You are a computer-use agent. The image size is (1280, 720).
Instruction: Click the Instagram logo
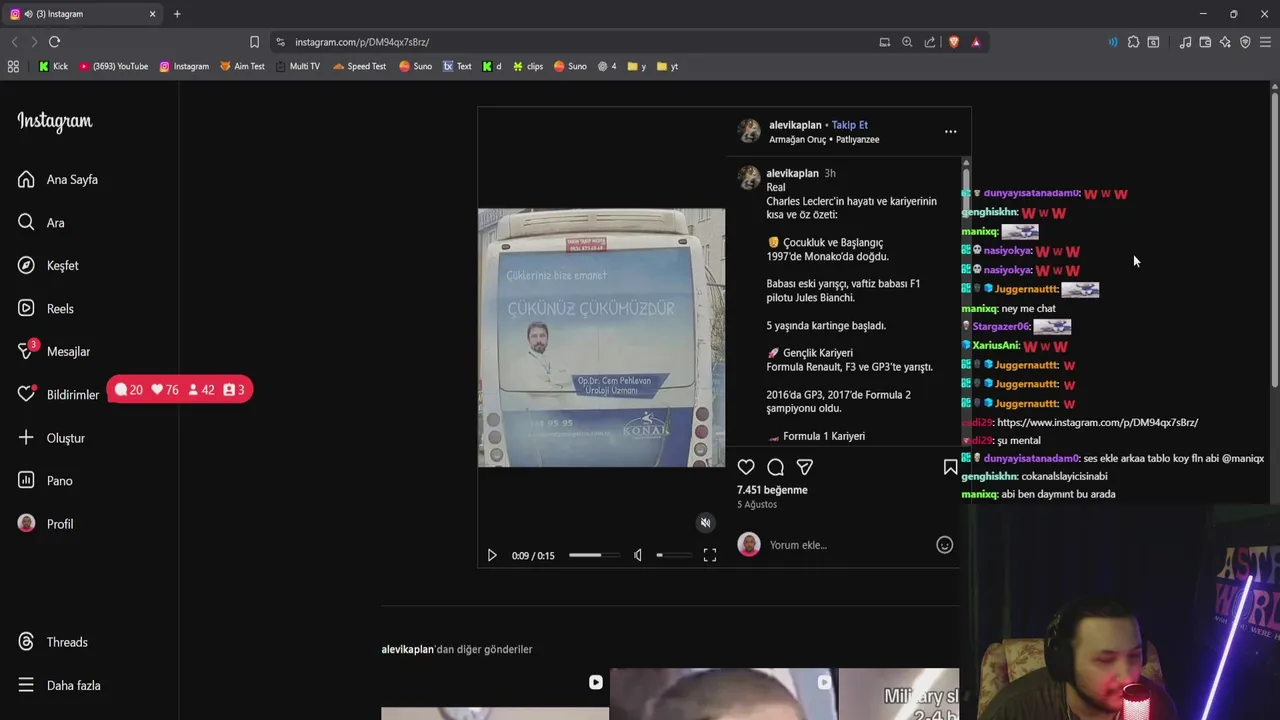(54, 121)
